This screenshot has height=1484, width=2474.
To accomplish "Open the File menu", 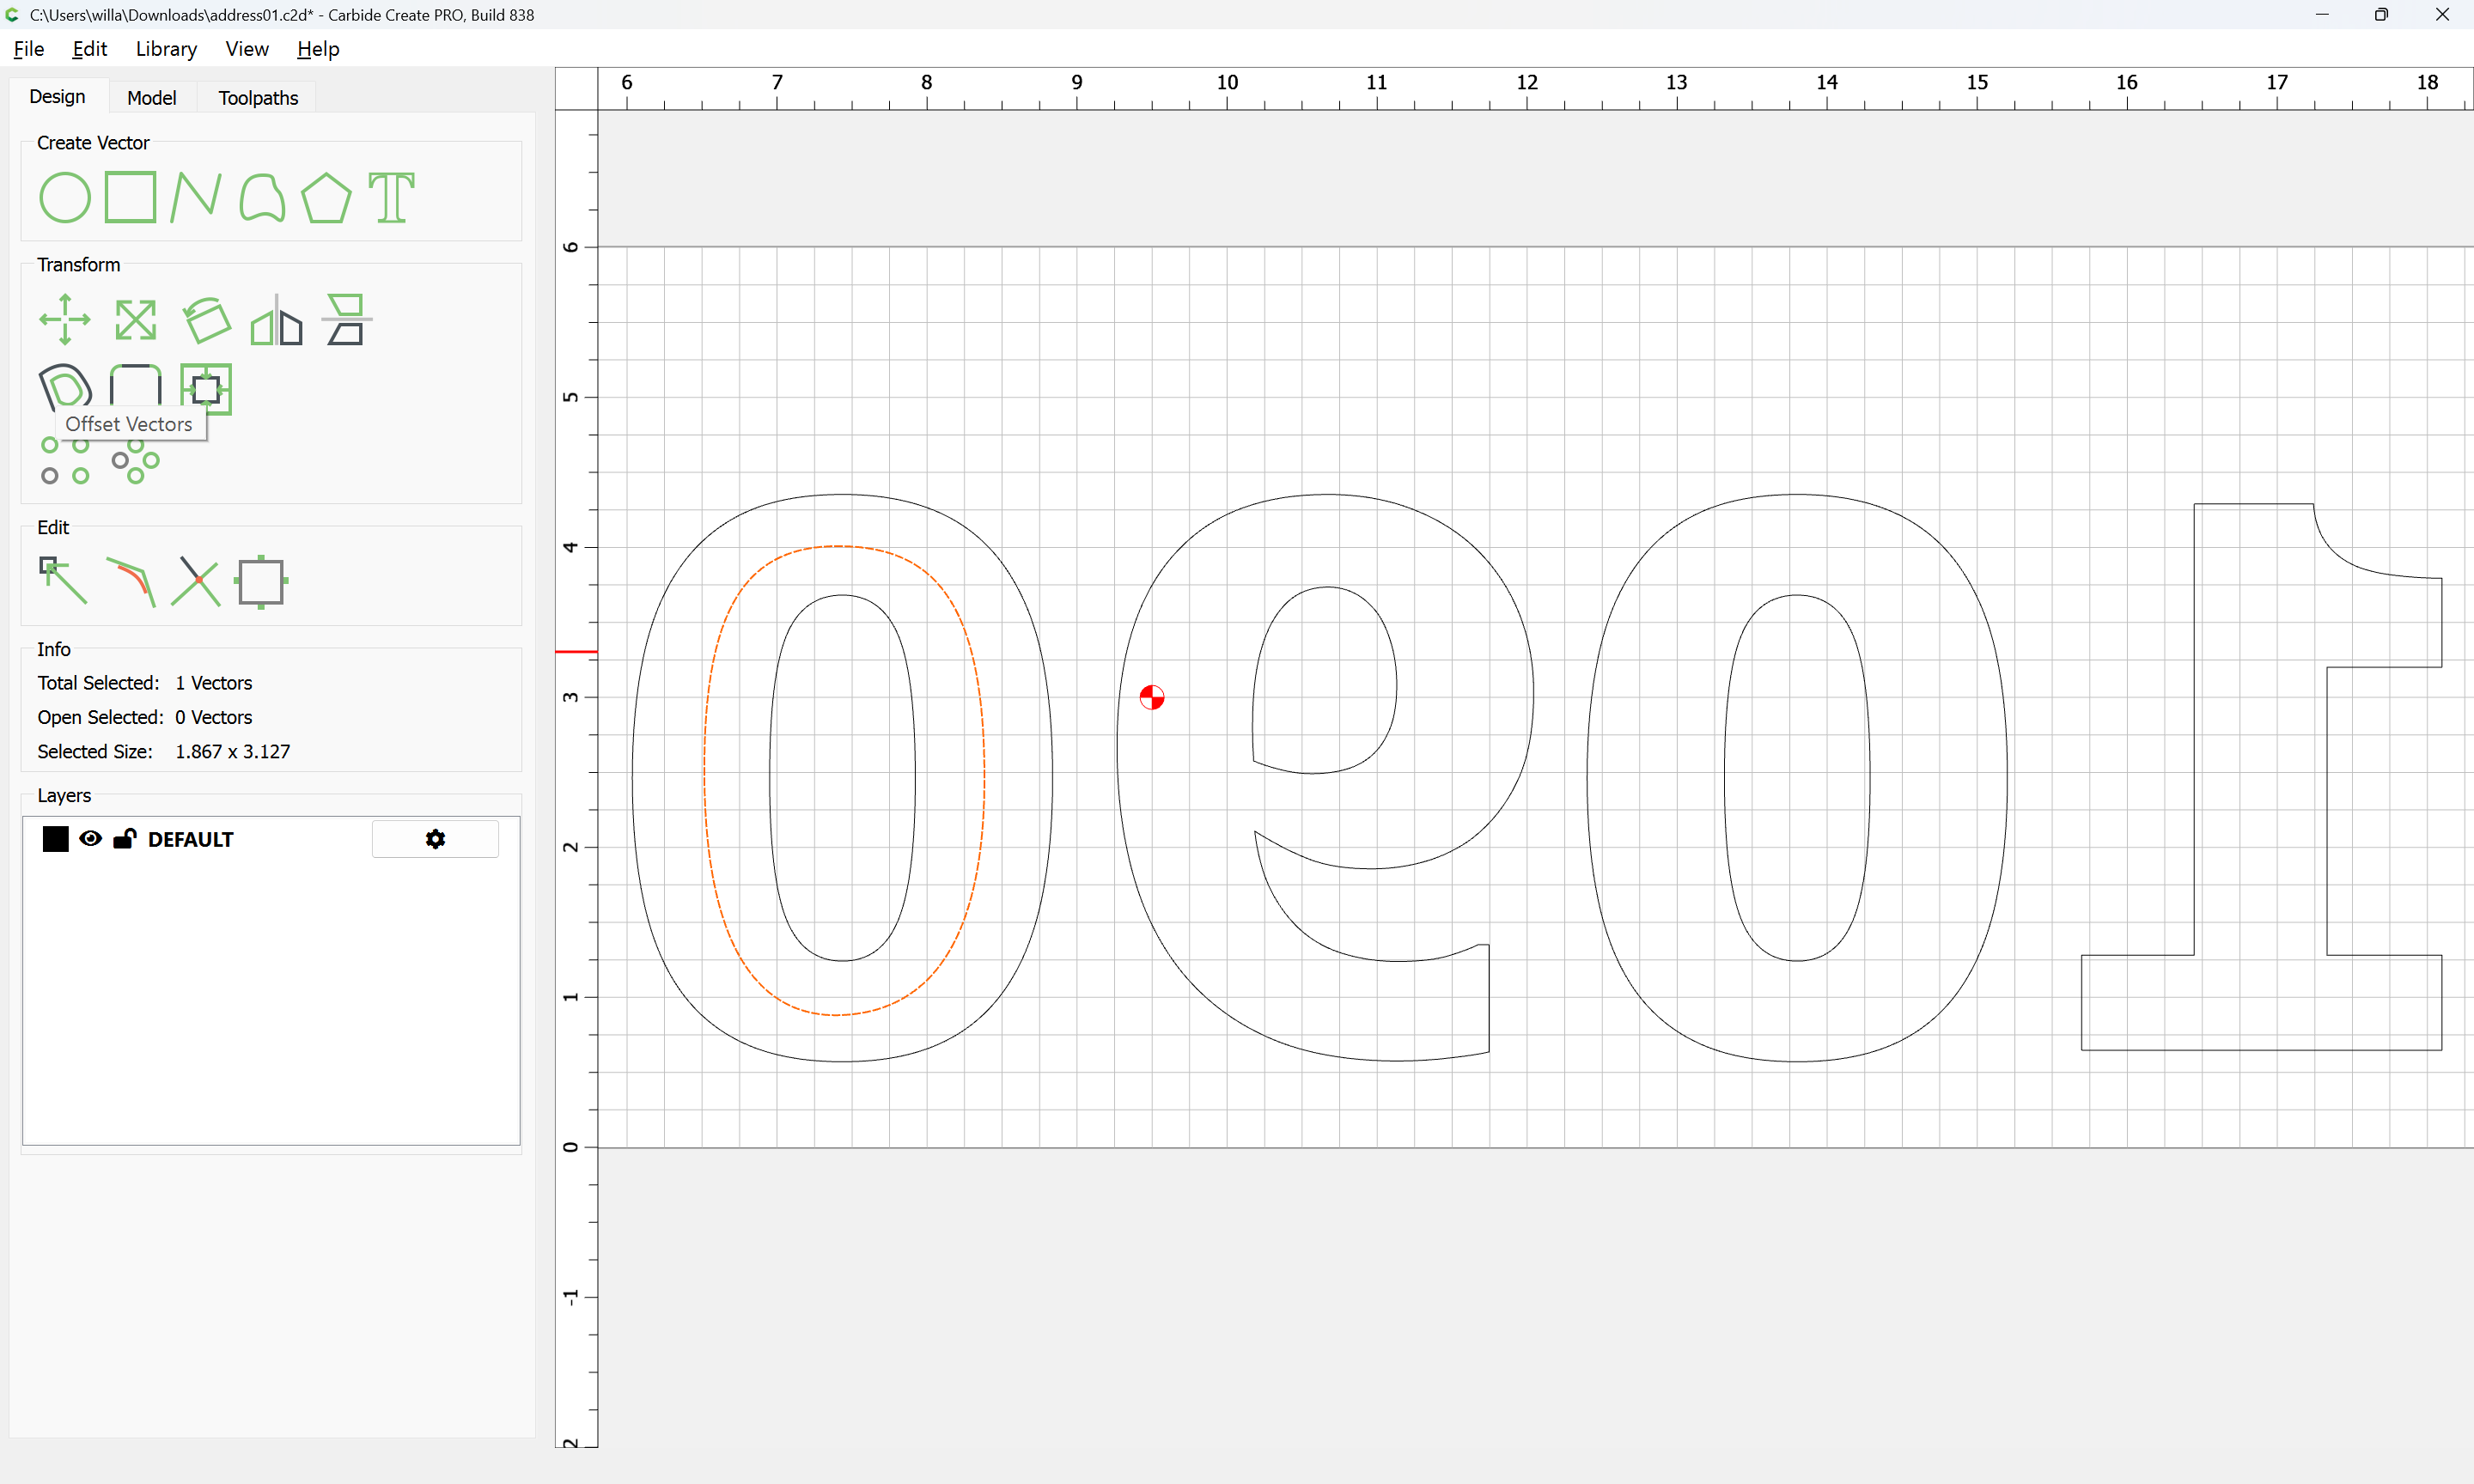I will click(28, 49).
